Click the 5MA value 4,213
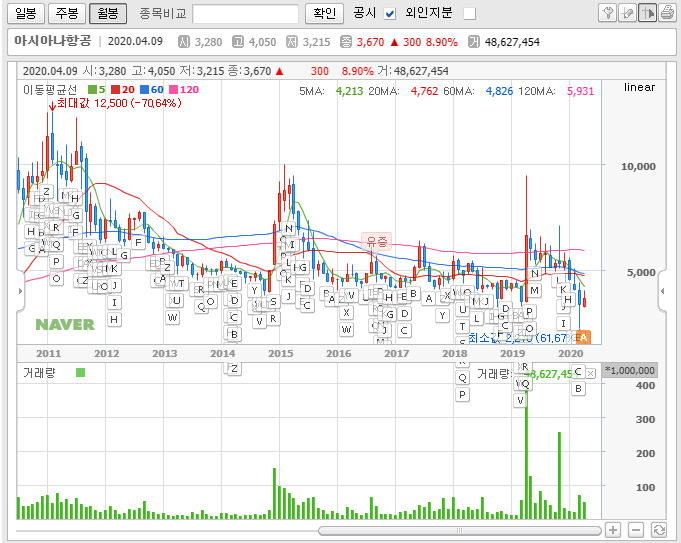The width and height of the screenshot is (681, 543). 349,91
